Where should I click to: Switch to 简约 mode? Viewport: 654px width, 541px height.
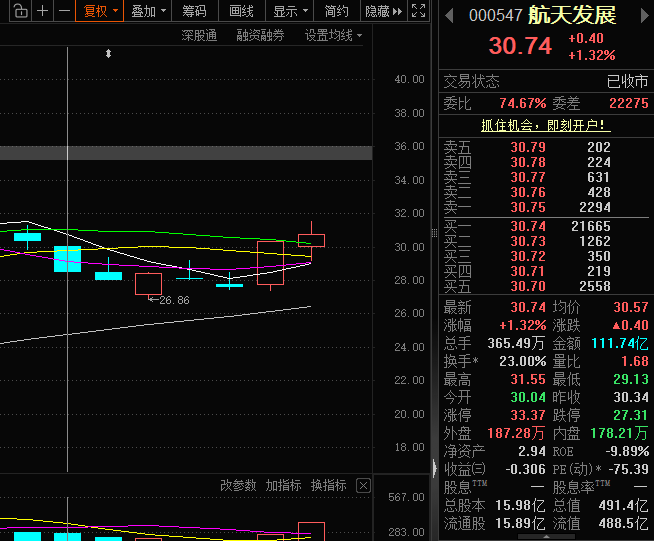click(337, 11)
